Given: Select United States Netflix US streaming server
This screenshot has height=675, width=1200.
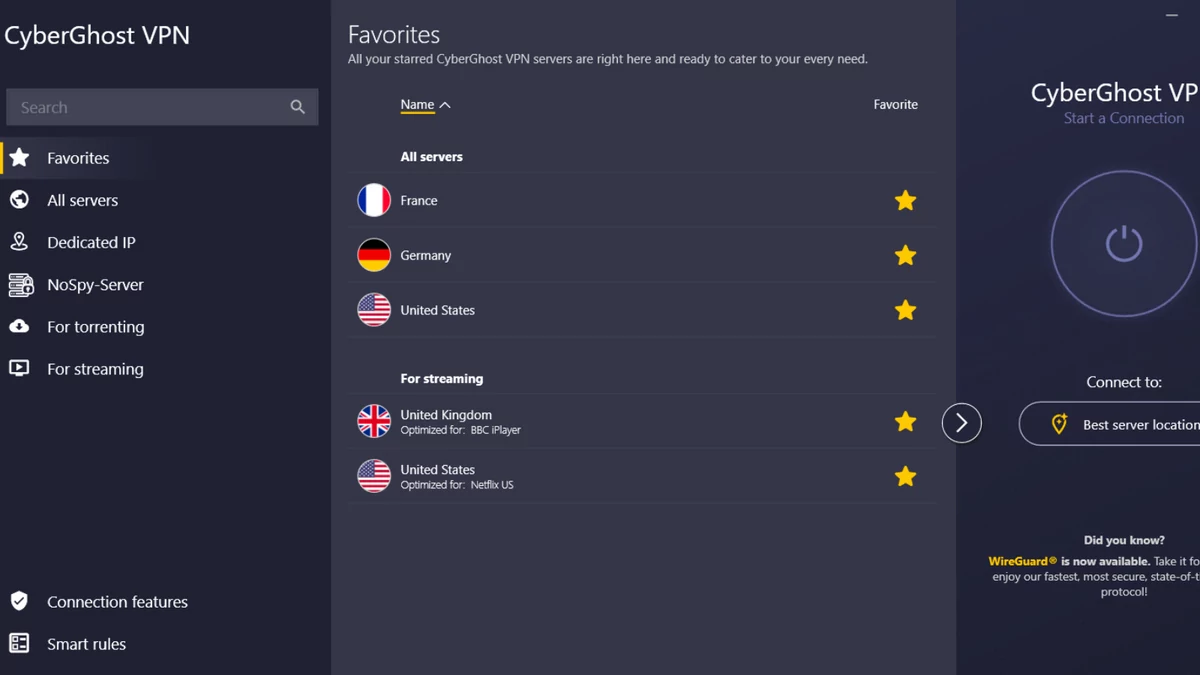Looking at the screenshot, I should click(x=642, y=476).
